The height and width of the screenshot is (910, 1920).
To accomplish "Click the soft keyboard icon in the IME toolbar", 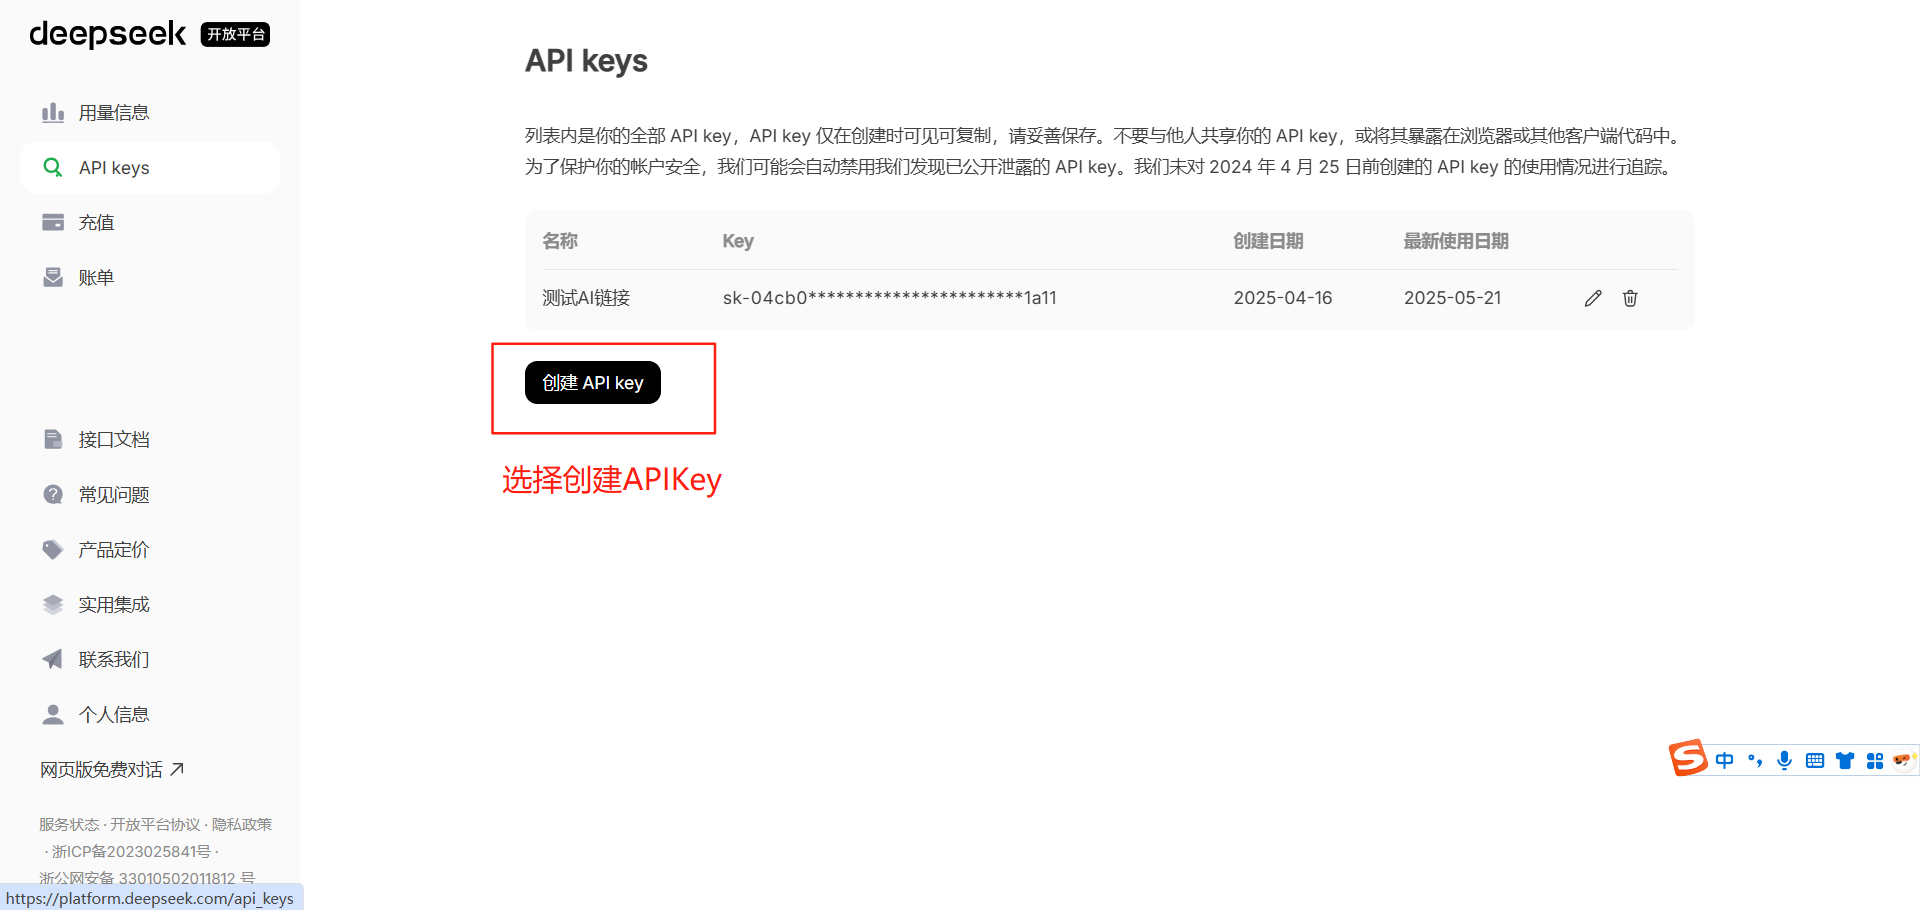I will tap(1814, 761).
